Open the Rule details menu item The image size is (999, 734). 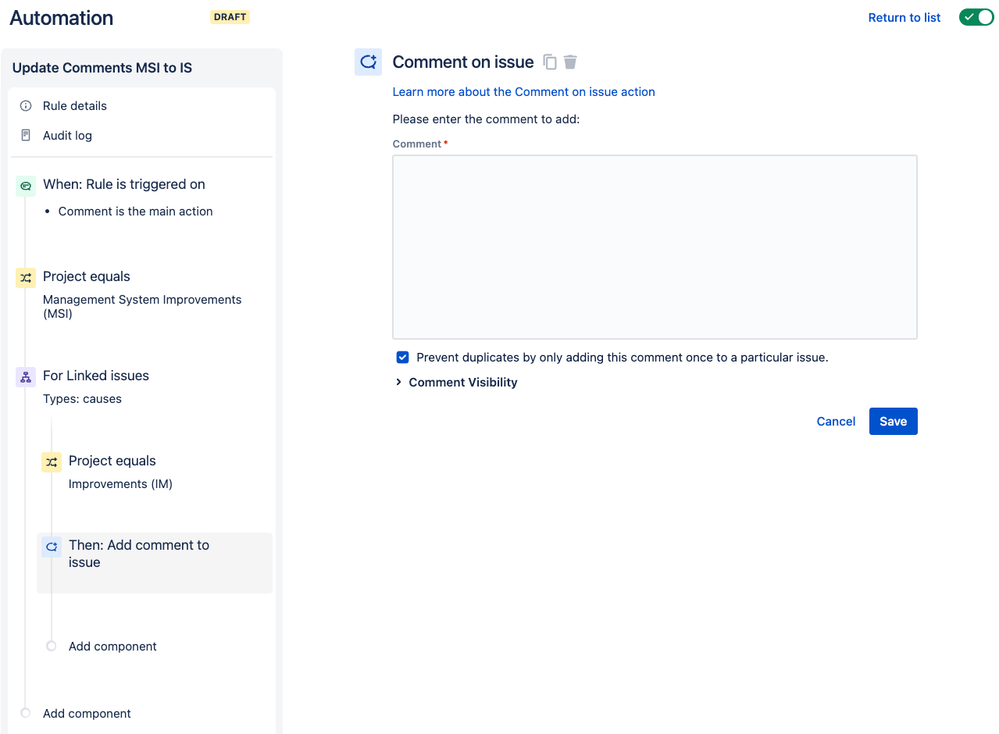click(75, 106)
